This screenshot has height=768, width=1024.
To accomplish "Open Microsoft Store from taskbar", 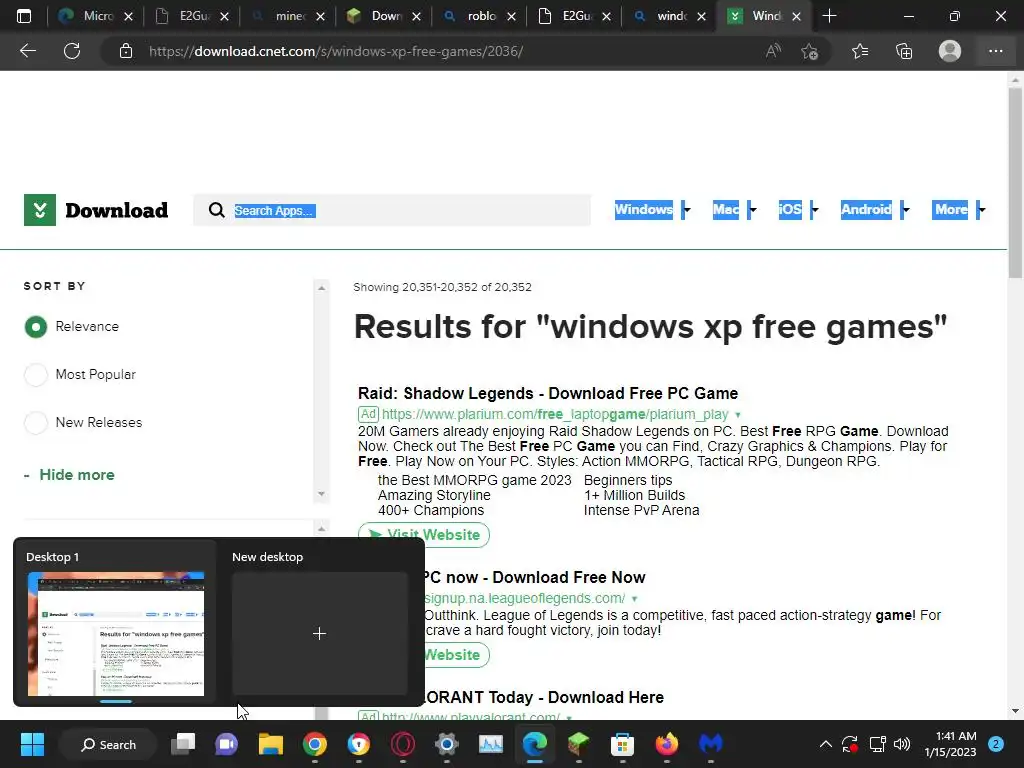I will coord(622,744).
